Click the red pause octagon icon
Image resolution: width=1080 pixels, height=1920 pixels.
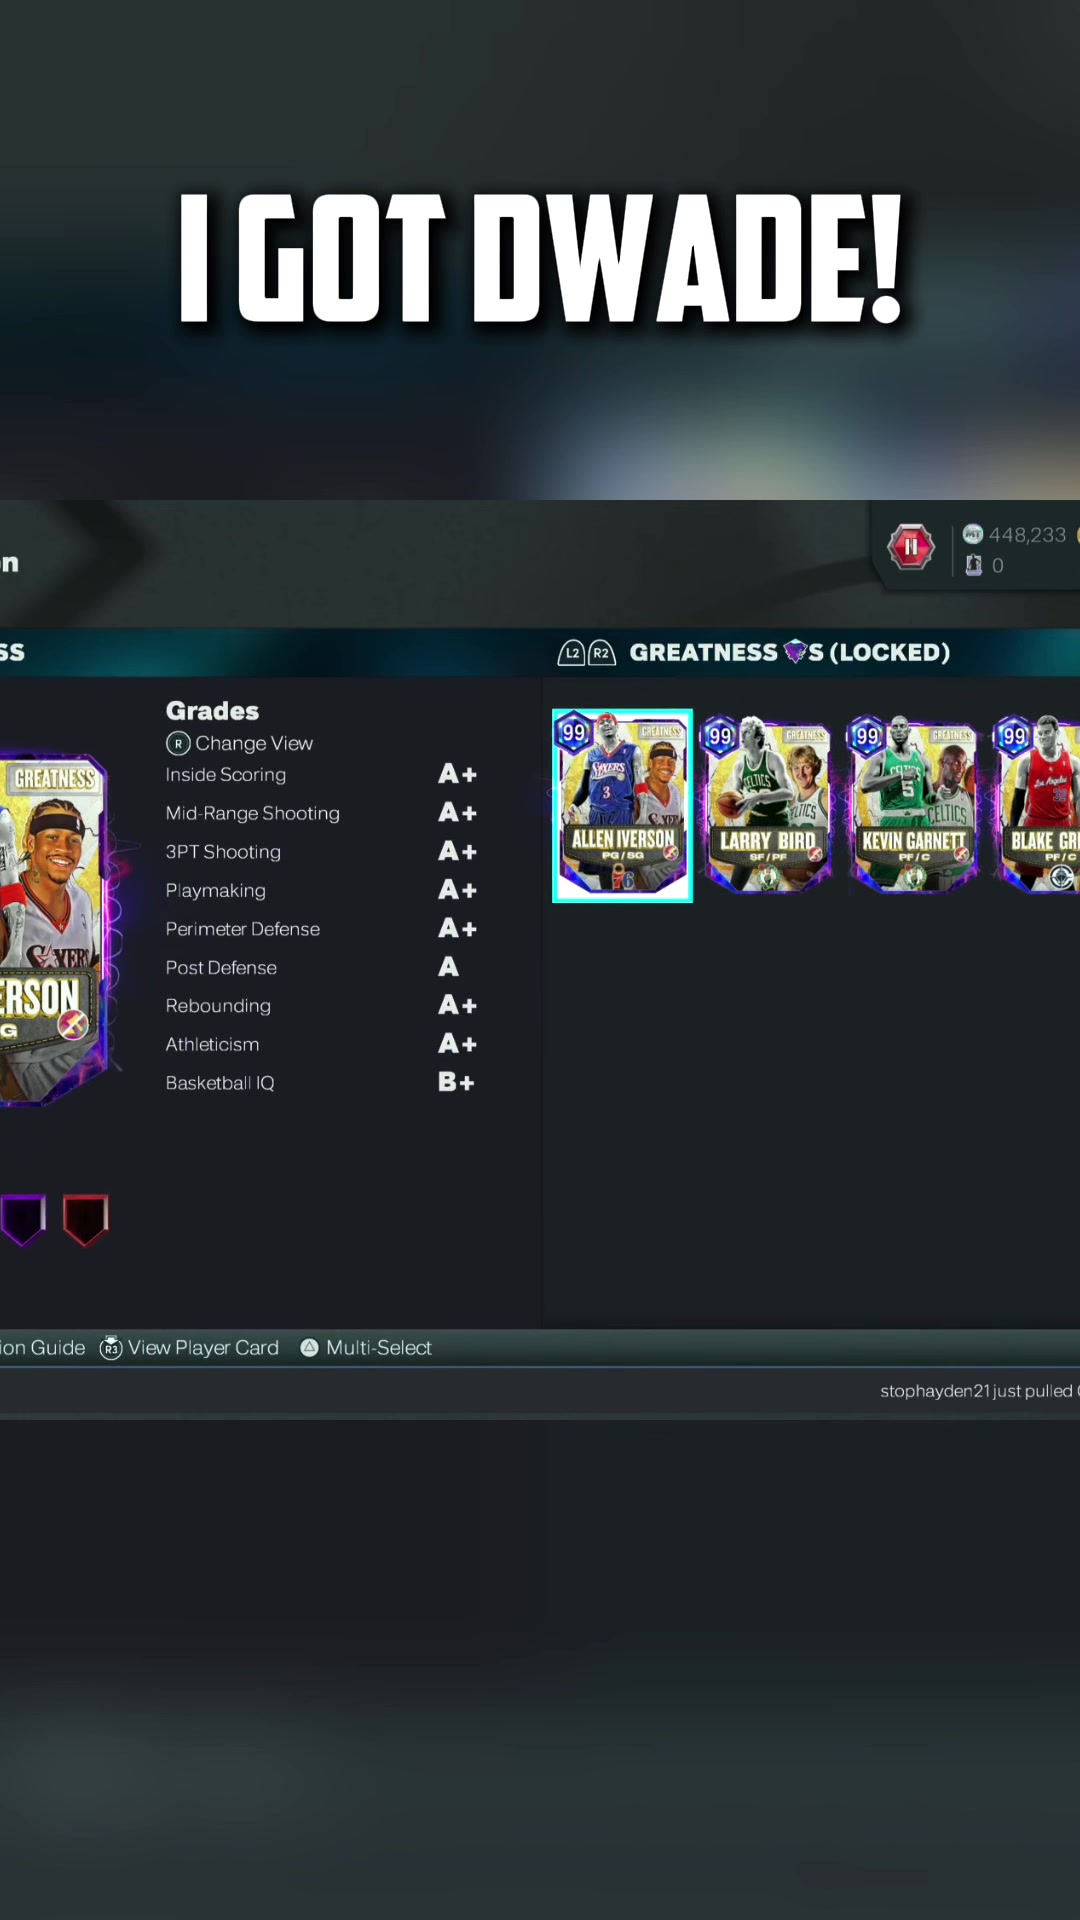911,547
